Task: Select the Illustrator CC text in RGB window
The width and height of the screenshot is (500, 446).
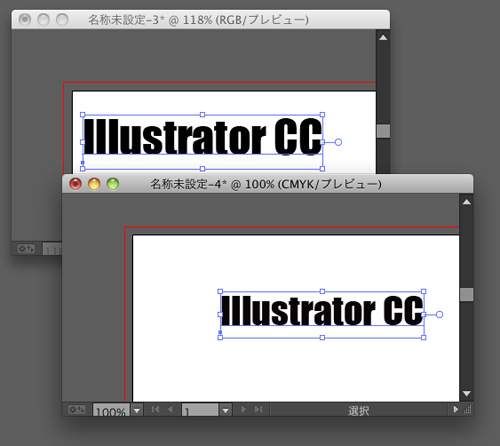Action: click(x=203, y=136)
